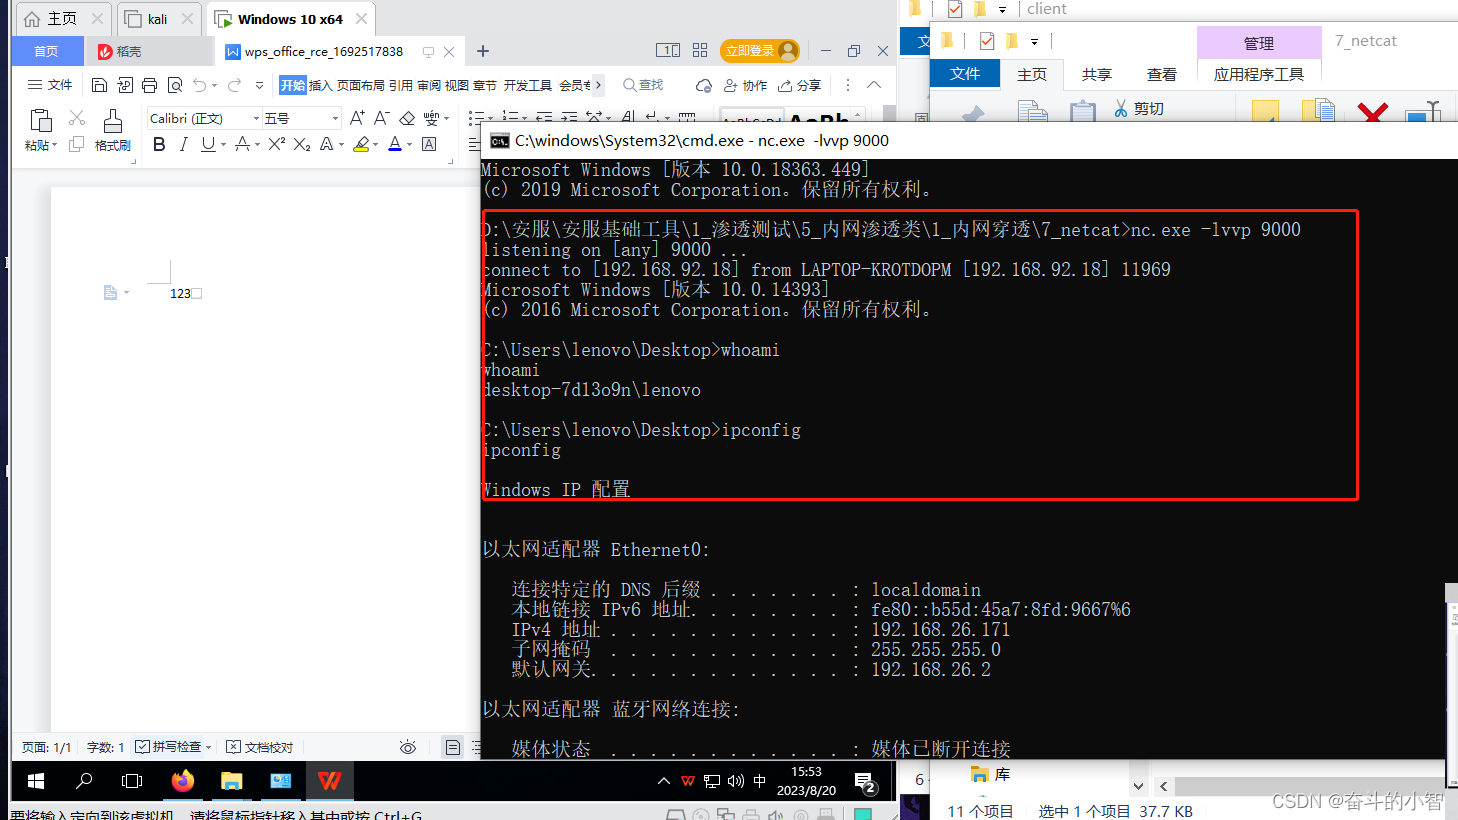This screenshot has width=1458, height=820.
Task: Apply the yellow text highlight color
Action: [x=361, y=145]
